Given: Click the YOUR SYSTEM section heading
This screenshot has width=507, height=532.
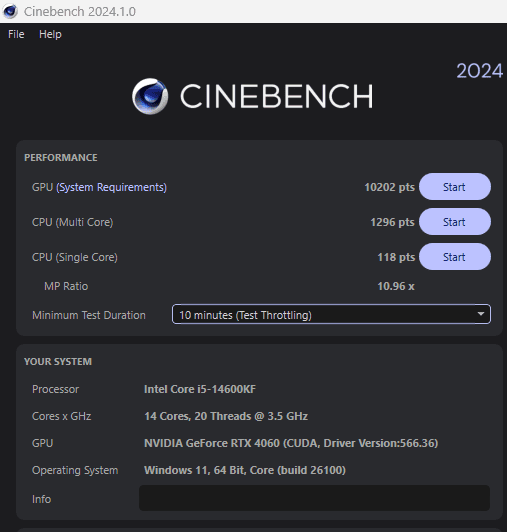Looking at the screenshot, I should pyautogui.click(x=58, y=362).
